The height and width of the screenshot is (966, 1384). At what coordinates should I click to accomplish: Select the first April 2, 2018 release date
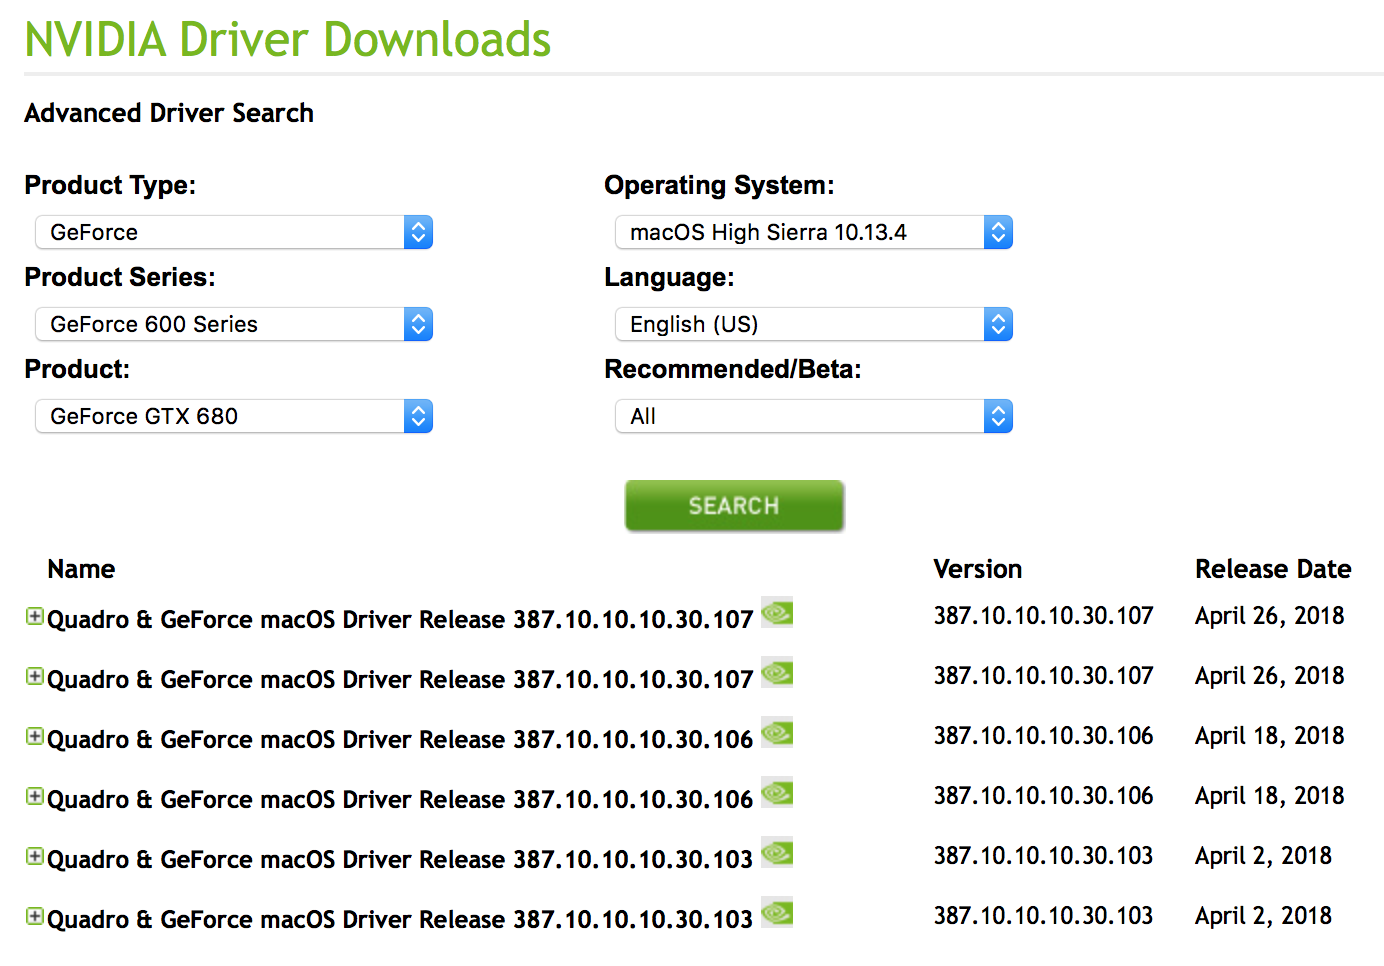point(1263,856)
